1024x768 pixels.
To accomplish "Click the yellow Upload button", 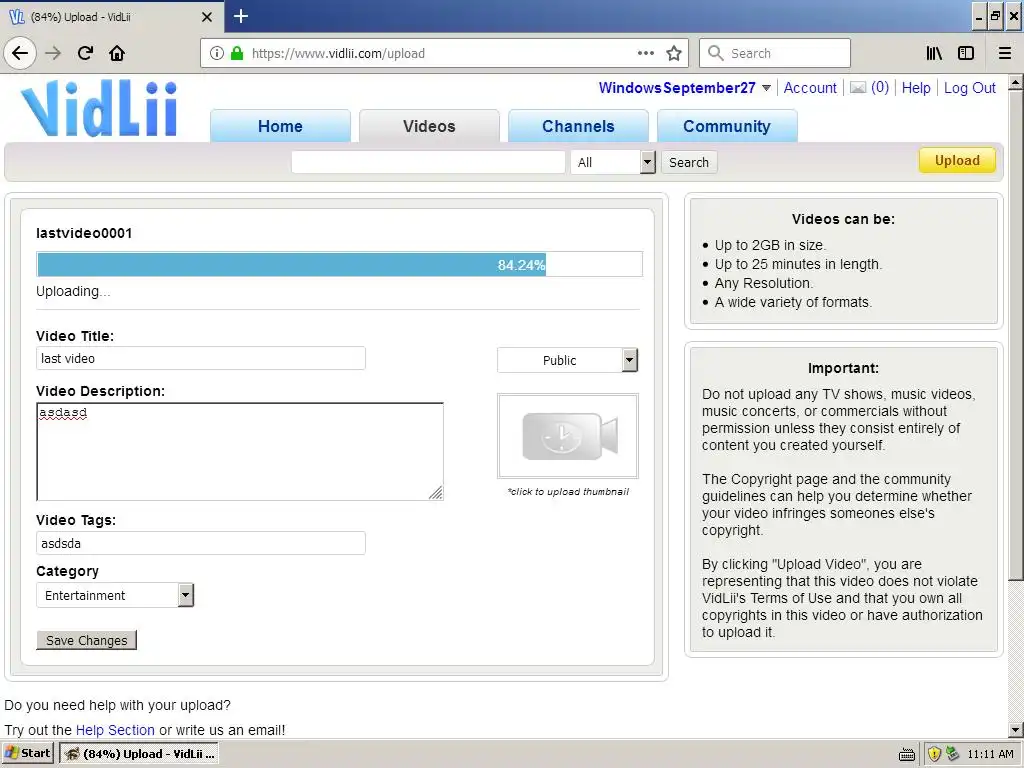I will (957, 161).
